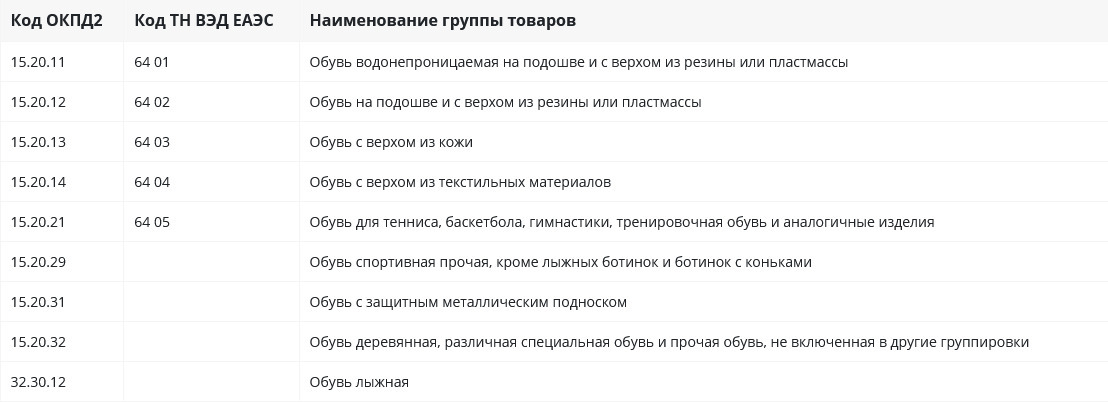Select the OKPD2 code 15.20.32 cell
This screenshot has width=1108, height=402.
coord(38,343)
